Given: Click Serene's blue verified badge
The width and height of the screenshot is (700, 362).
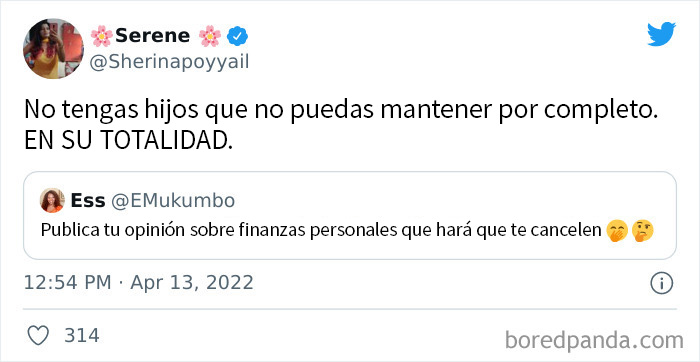Looking at the screenshot, I should 238,36.
